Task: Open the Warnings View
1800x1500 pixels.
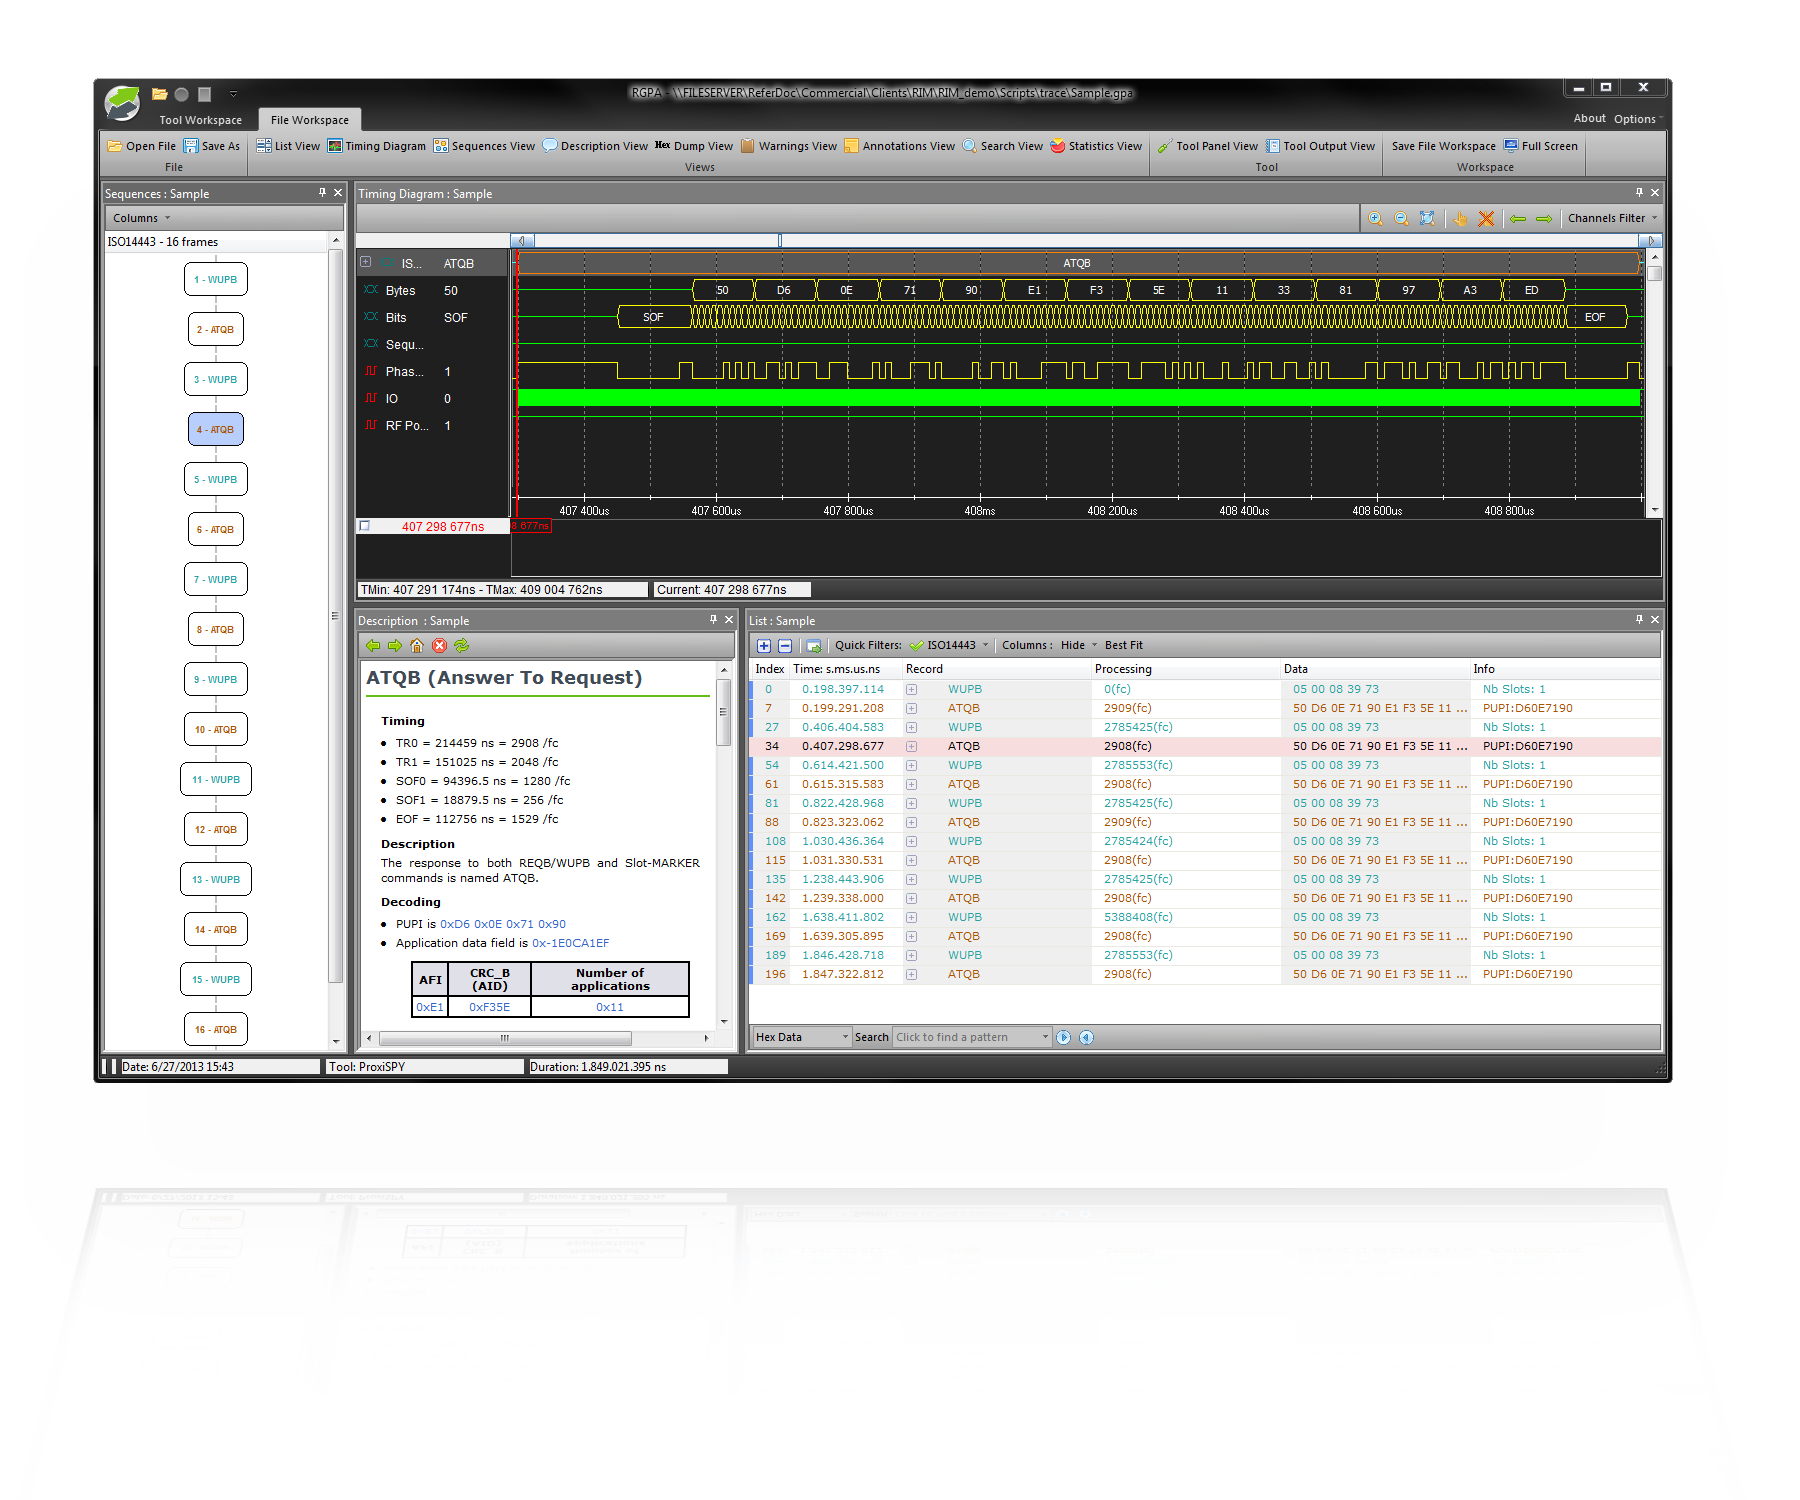Action: click(x=789, y=146)
